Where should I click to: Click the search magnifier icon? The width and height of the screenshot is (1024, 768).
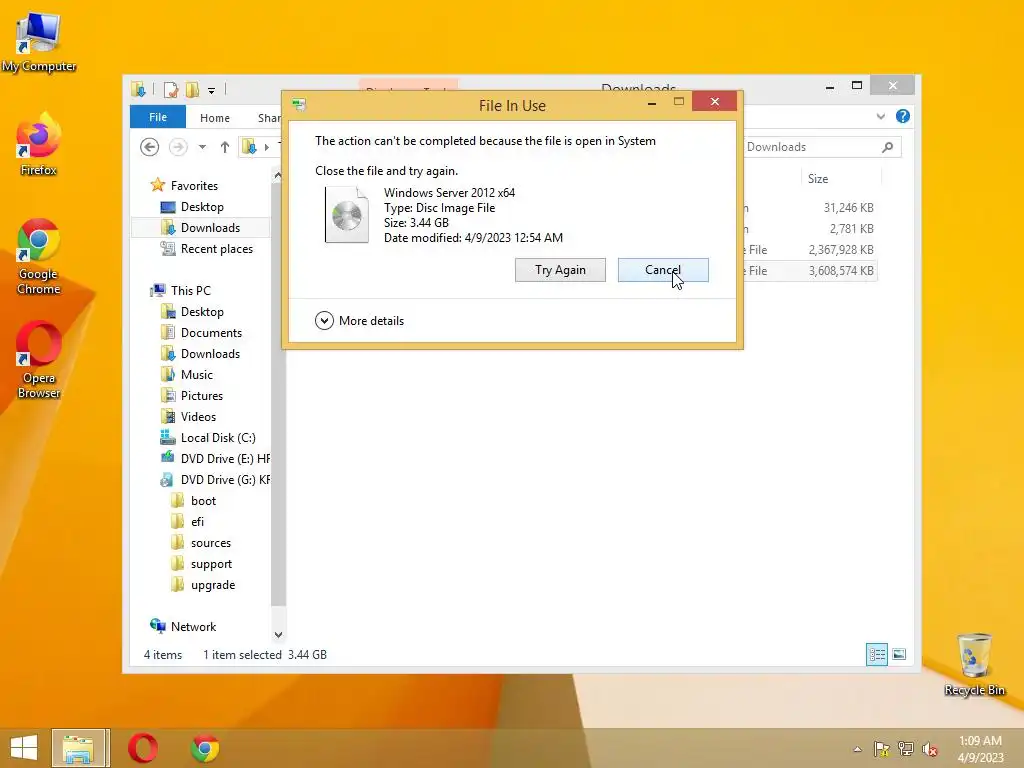point(887,147)
